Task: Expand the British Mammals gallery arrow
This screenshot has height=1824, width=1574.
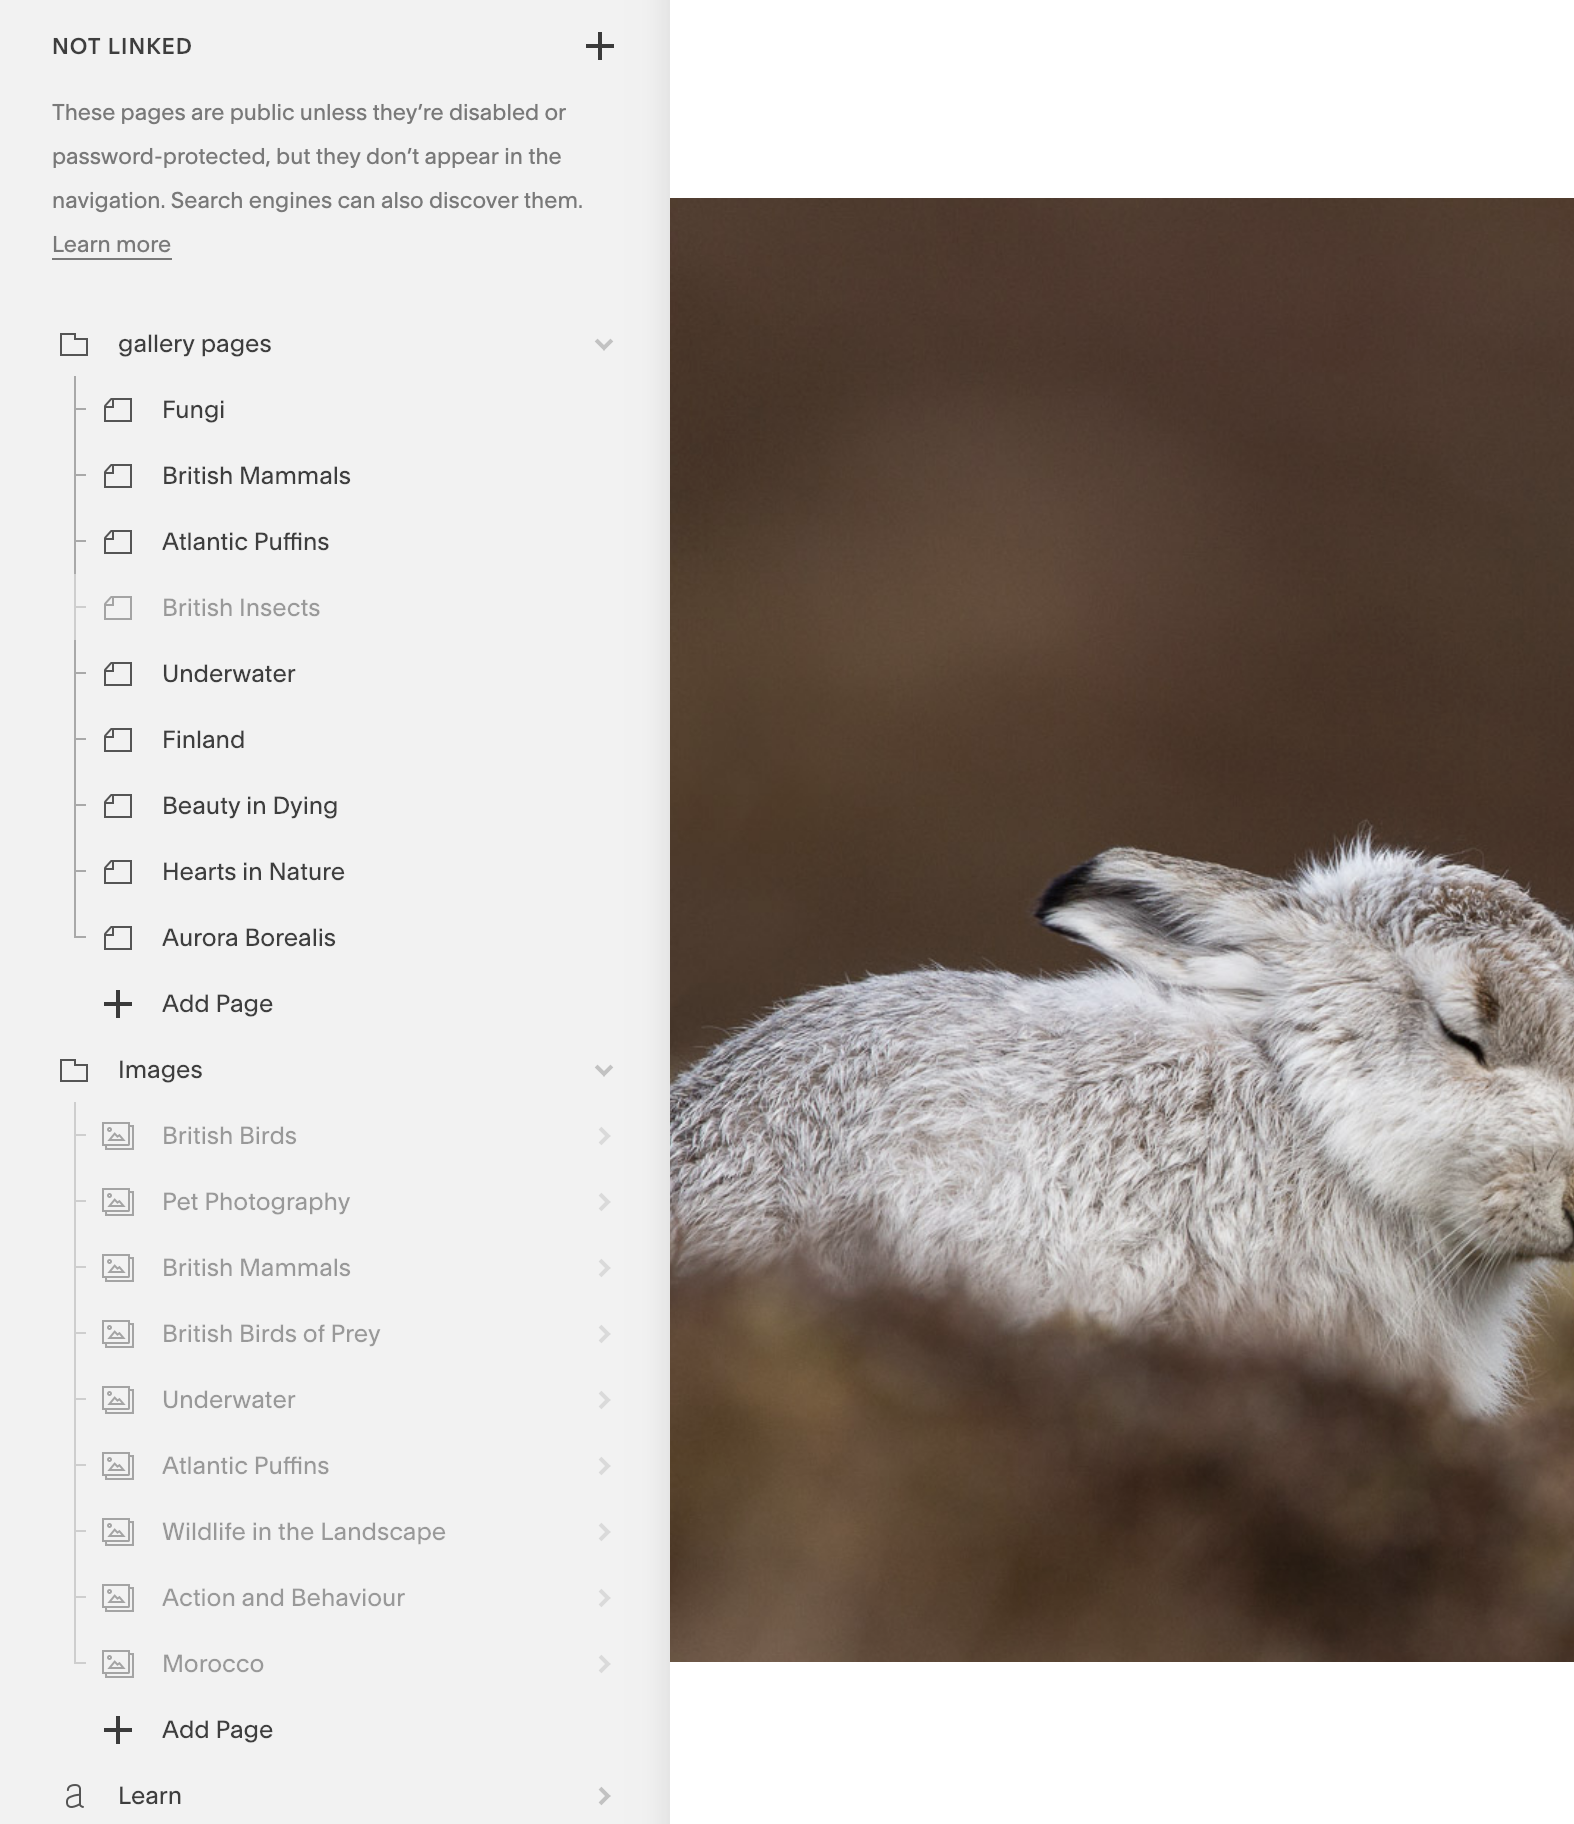Action: pyautogui.click(x=604, y=1268)
